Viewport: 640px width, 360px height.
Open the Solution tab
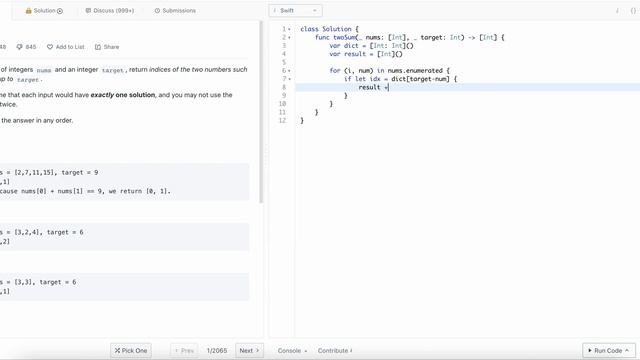[x=44, y=11]
